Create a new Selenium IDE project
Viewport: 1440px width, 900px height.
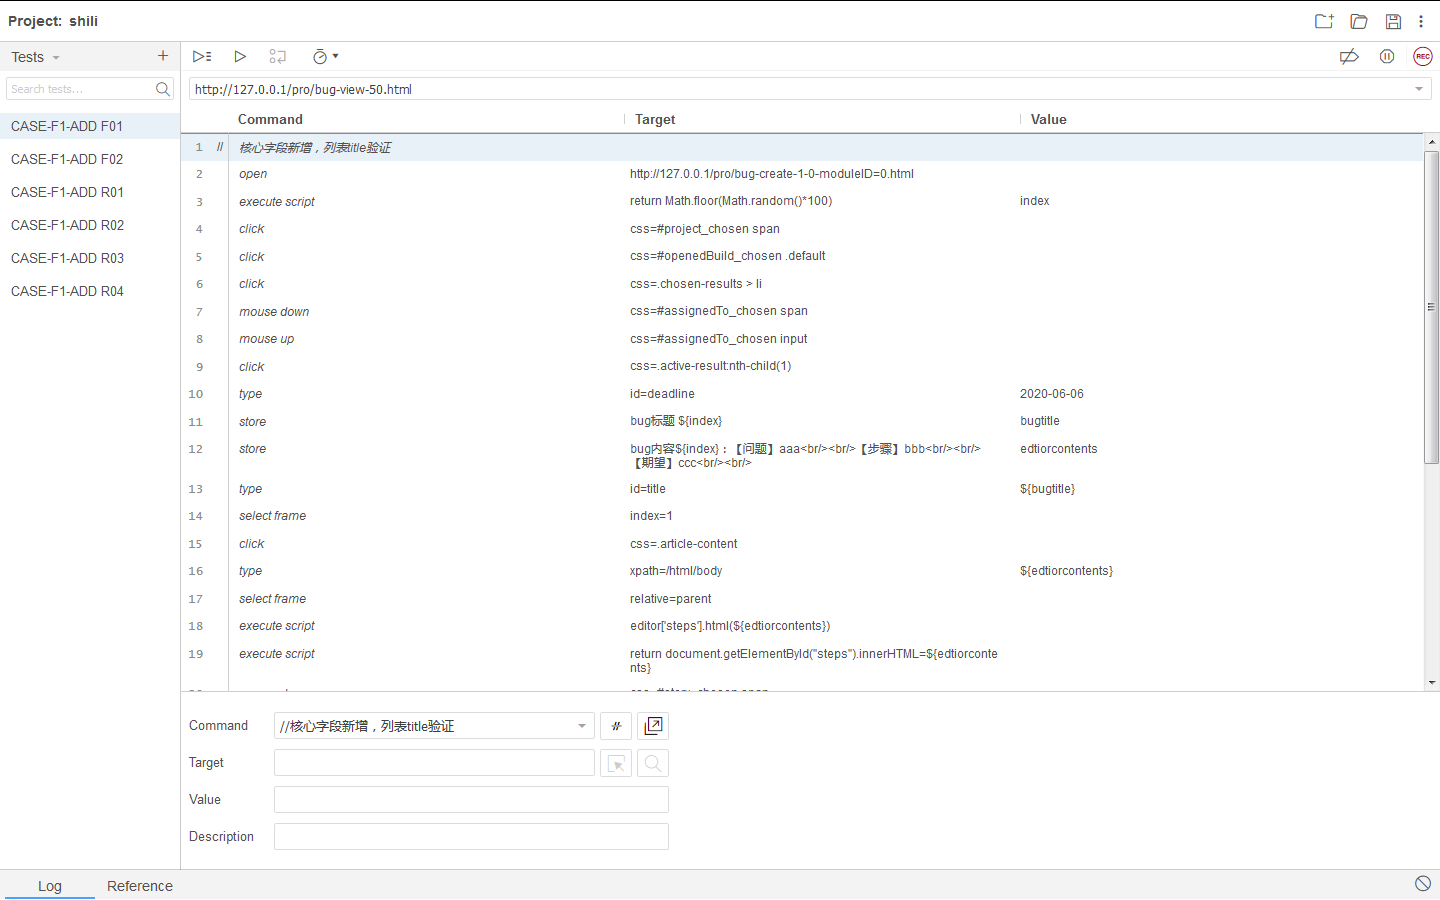[1324, 21]
